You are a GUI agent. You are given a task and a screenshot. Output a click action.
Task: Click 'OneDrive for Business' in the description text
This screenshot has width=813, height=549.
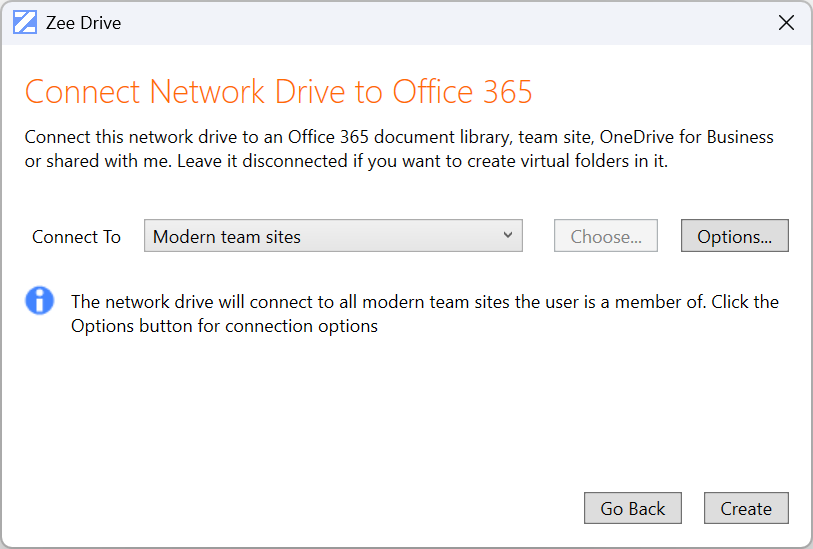(x=687, y=138)
